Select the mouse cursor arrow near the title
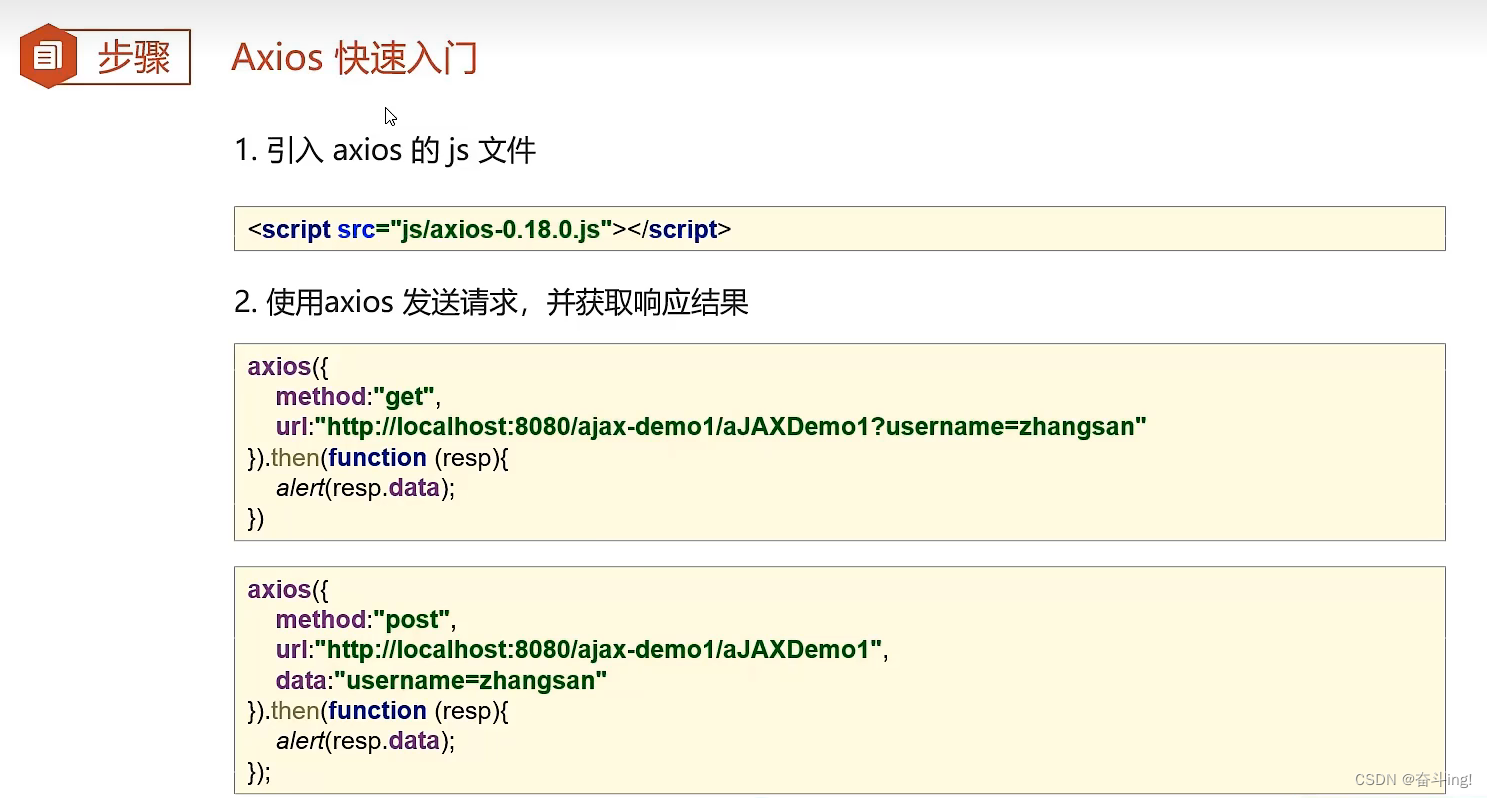1487x798 pixels. point(390,116)
